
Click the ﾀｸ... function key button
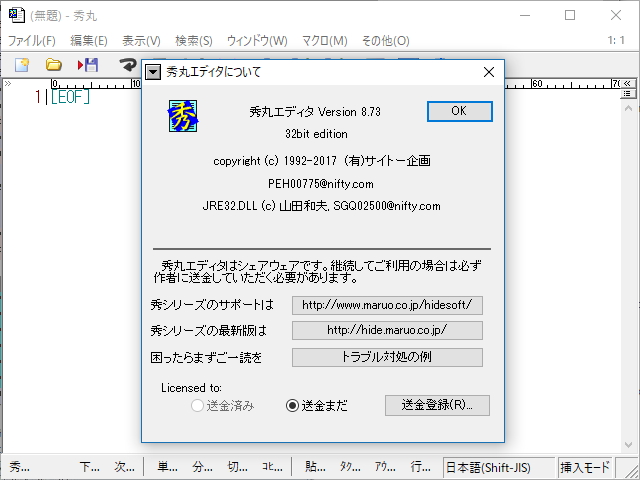click(350, 466)
